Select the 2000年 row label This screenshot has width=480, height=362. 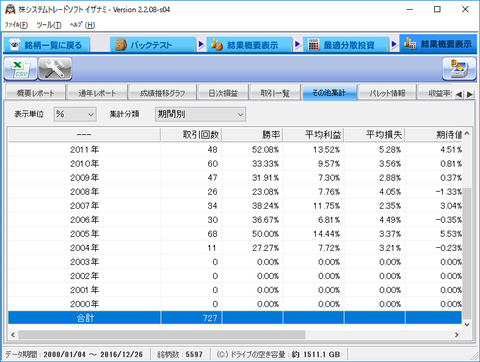[x=84, y=304]
